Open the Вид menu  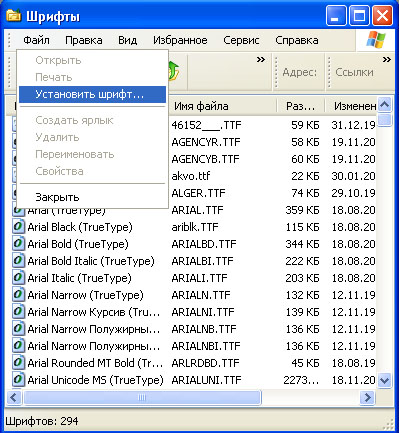[128, 40]
